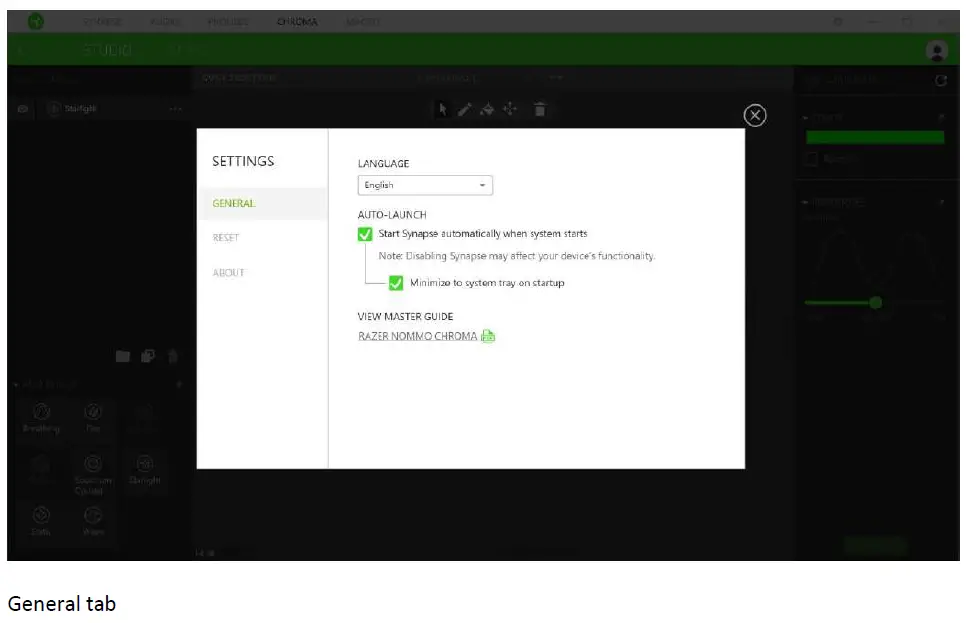Open the About settings tab

[x=230, y=274]
